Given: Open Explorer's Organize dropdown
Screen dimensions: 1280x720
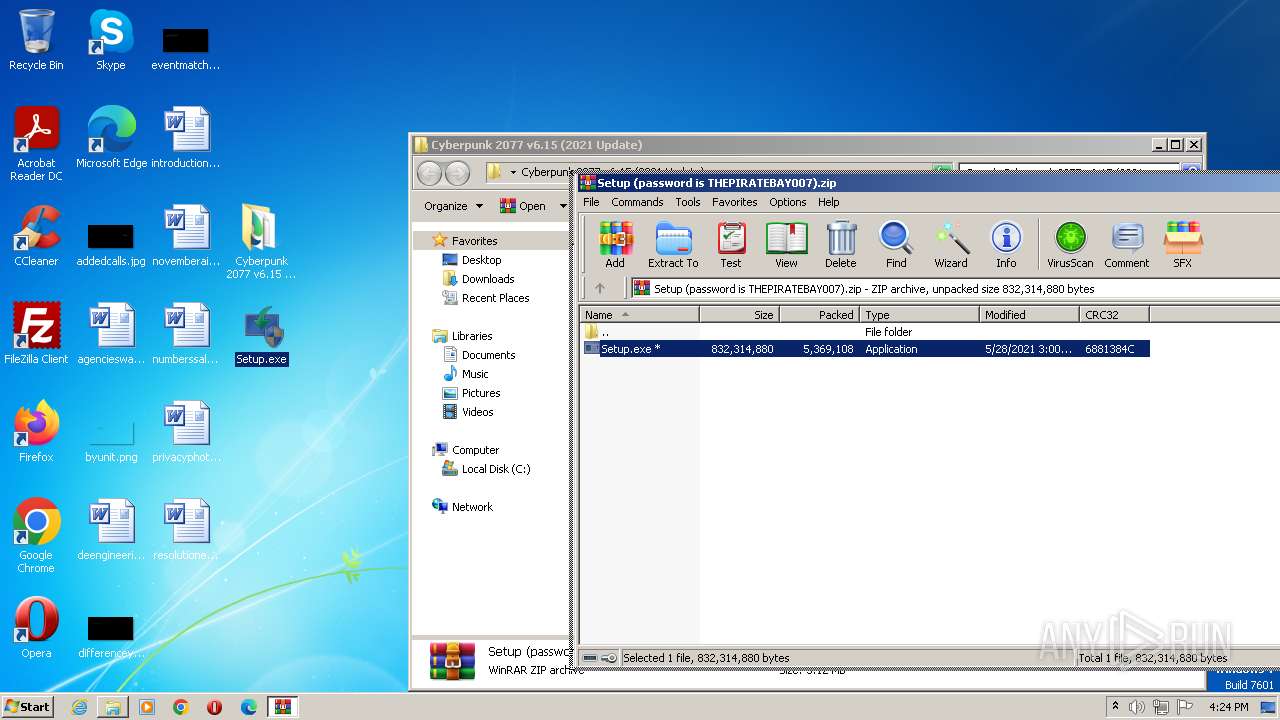Looking at the screenshot, I should click(453, 206).
